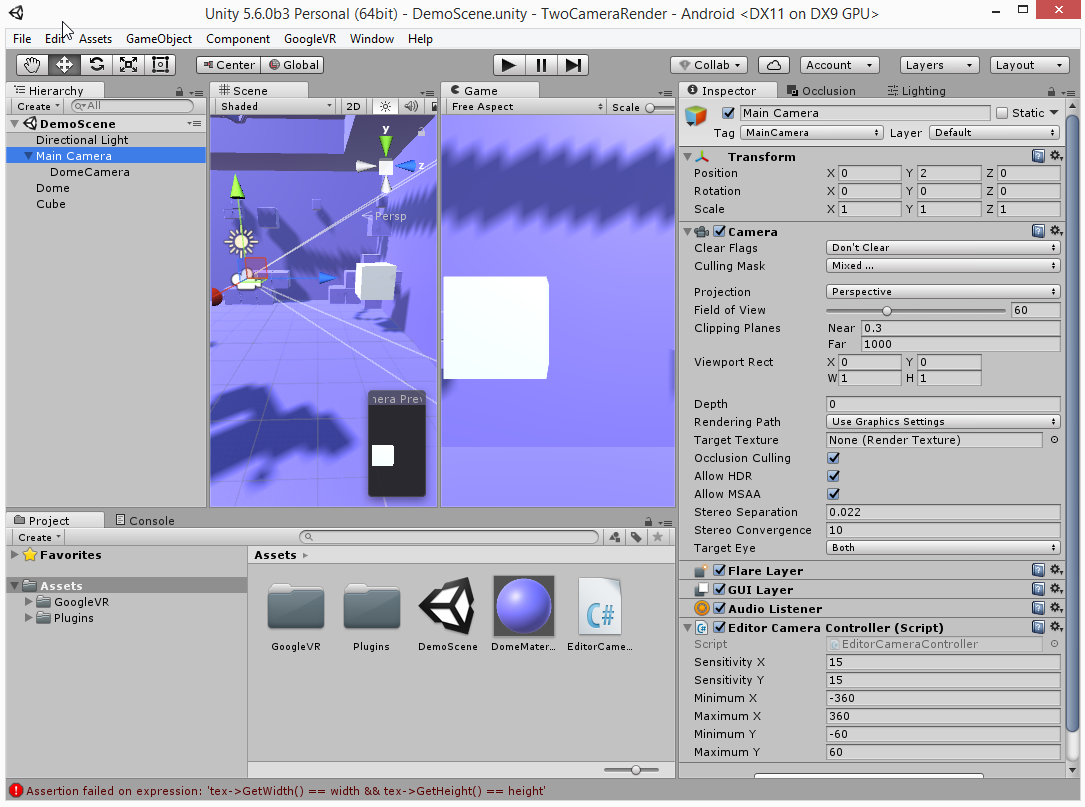Image resolution: width=1085 pixels, height=807 pixels.
Task: Switch to the Lighting tab
Action: click(x=916, y=91)
